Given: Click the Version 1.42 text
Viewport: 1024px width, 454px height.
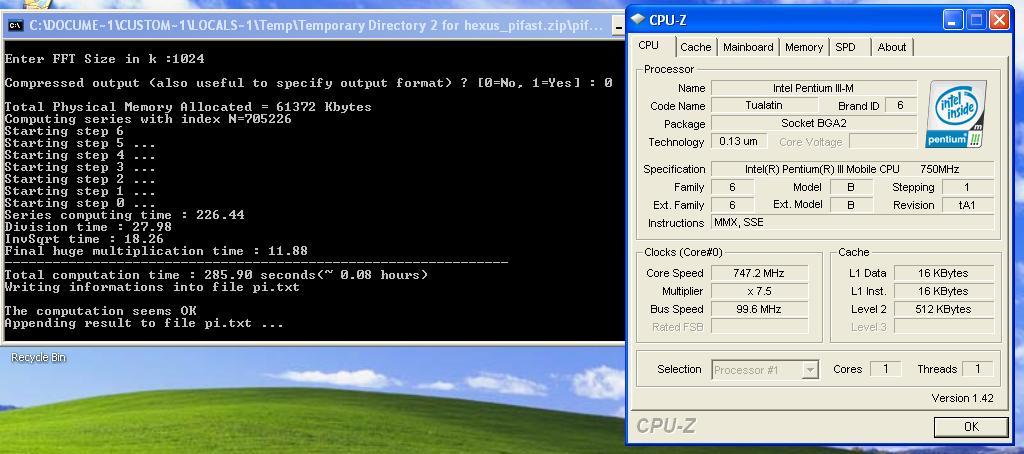Looking at the screenshot, I should (x=962, y=398).
